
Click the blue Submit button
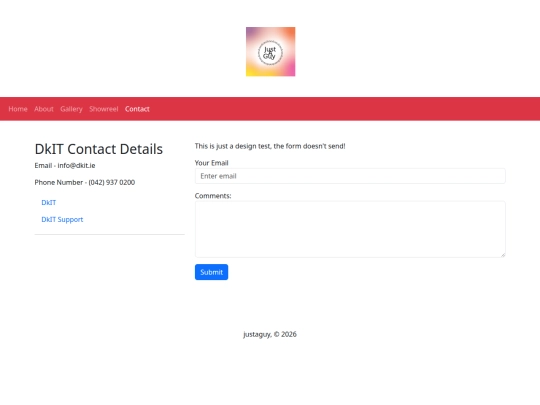coord(211,272)
